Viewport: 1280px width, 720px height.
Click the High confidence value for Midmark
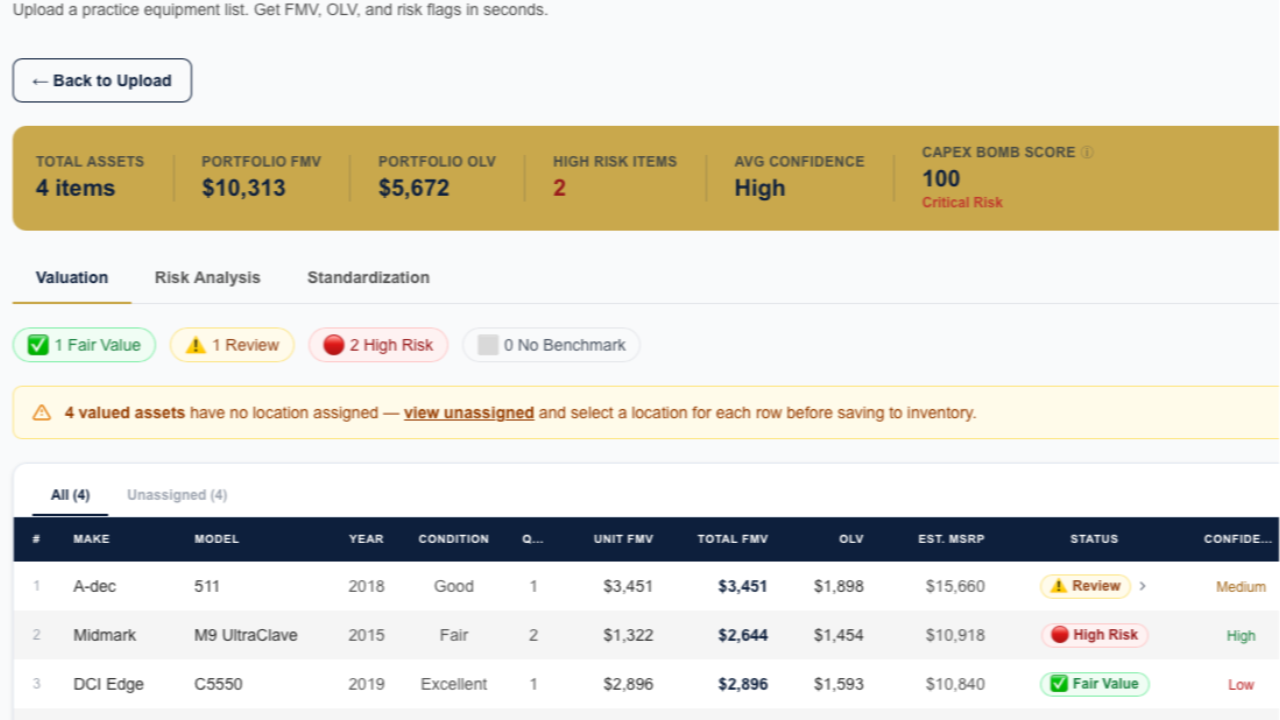(1241, 636)
